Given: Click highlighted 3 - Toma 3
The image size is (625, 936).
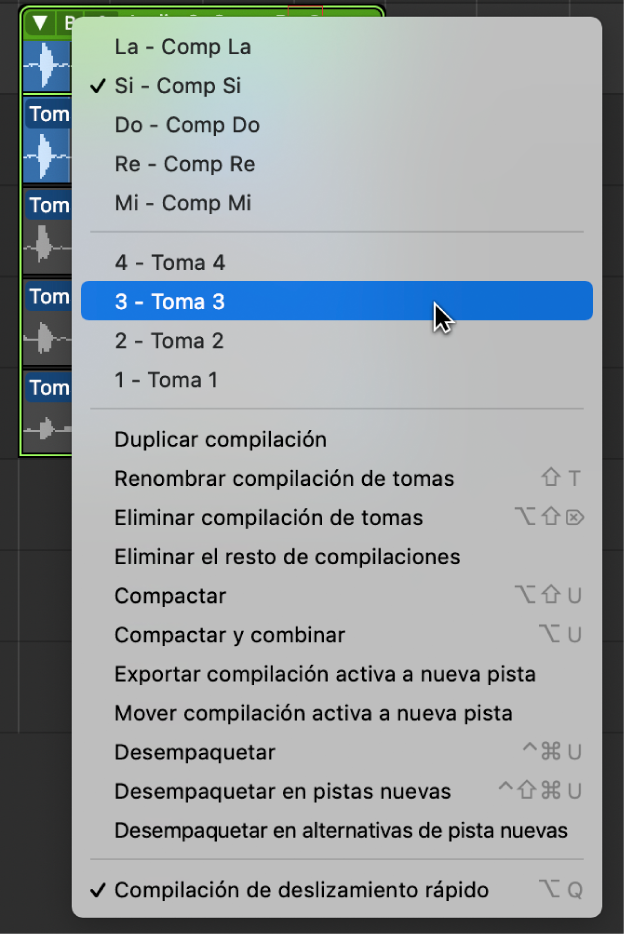Looking at the screenshot, I should (170, 302).
